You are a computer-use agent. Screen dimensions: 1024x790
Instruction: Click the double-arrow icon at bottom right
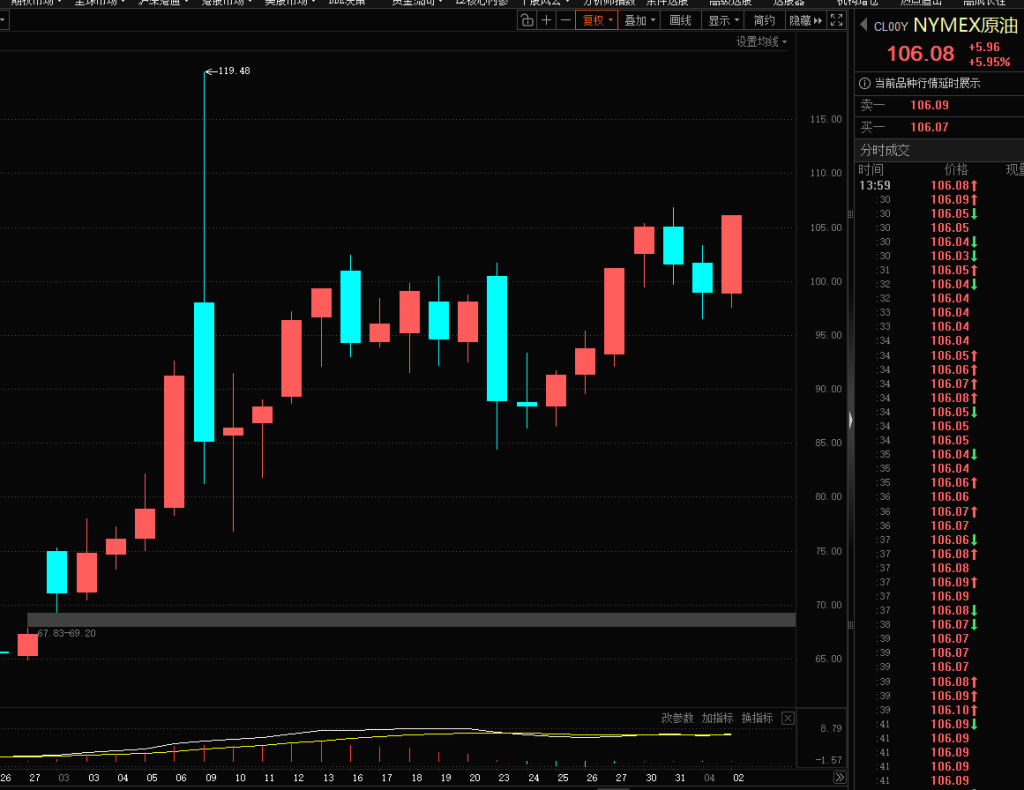pos(840,777)
